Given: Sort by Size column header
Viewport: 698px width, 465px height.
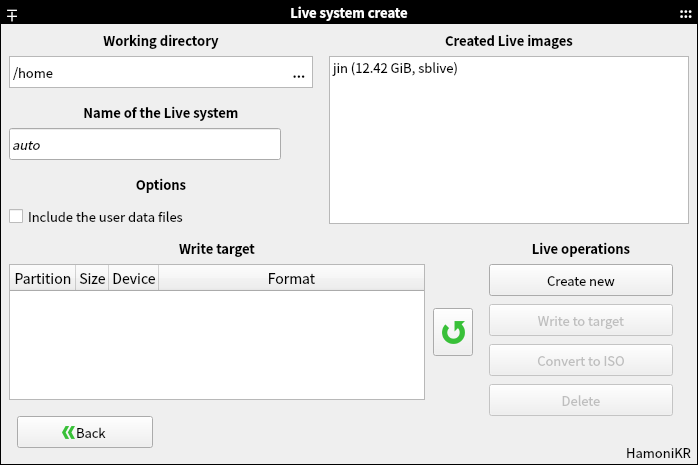Looking at the screenshot, I should pos(92,279).
